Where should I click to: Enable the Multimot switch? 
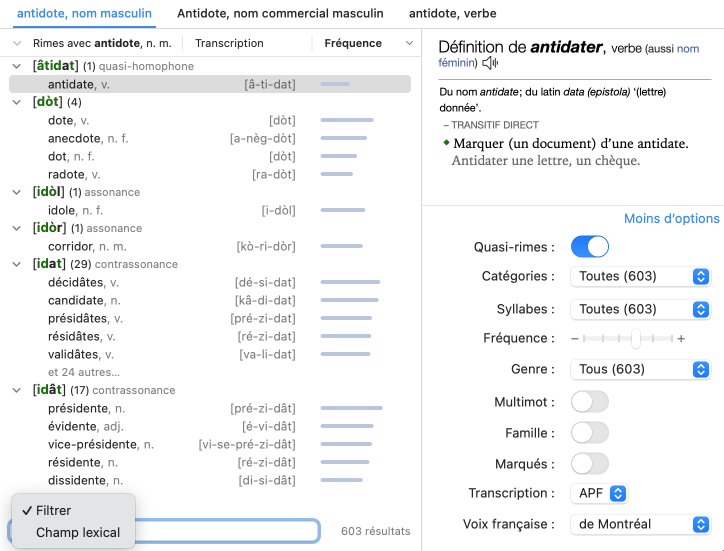point(589,402)
